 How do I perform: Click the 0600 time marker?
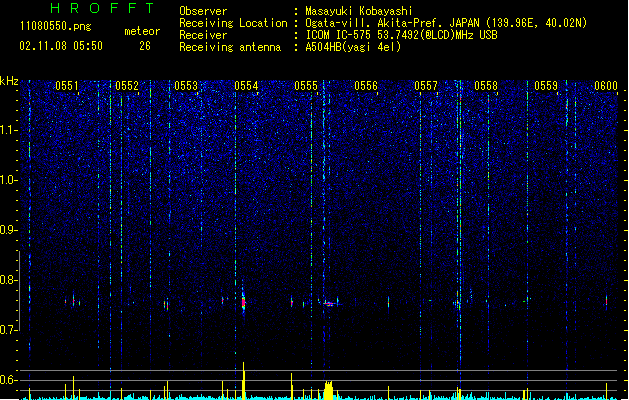(x=606, y=86)
